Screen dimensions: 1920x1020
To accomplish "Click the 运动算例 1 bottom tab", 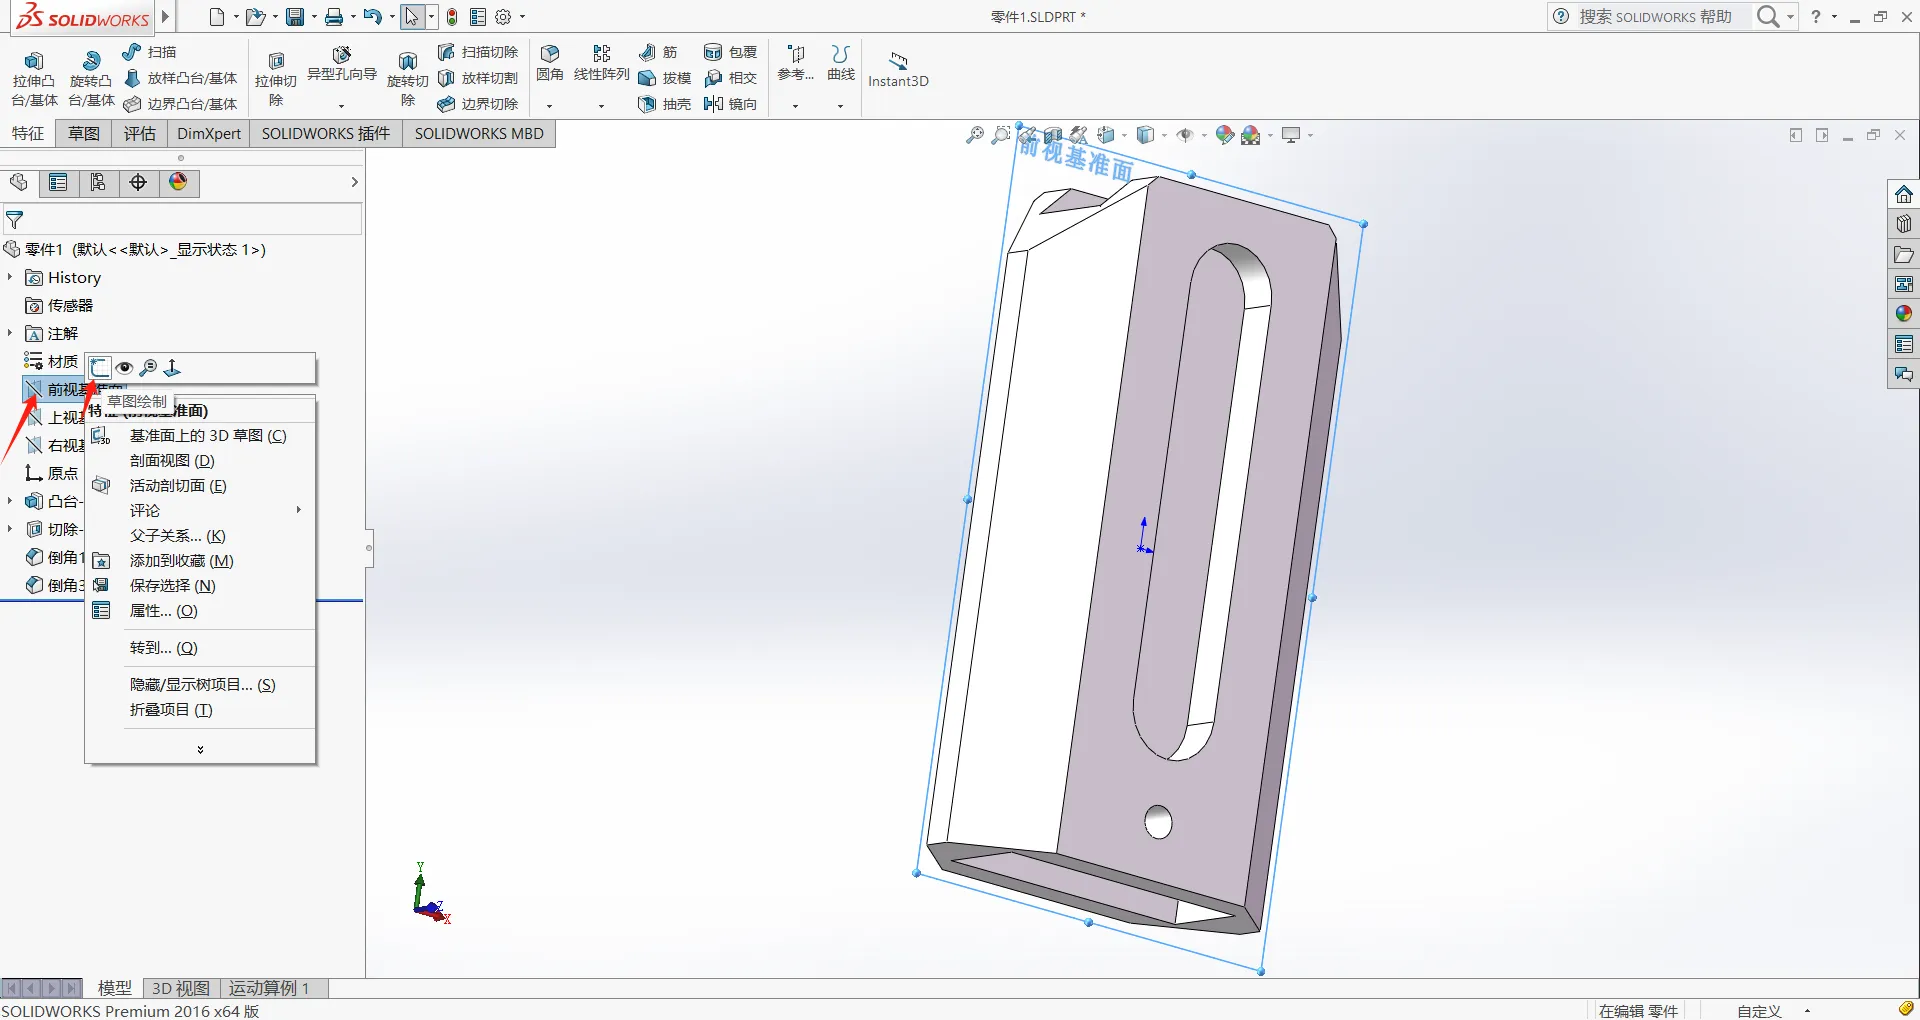I will (x=268, y=988).
